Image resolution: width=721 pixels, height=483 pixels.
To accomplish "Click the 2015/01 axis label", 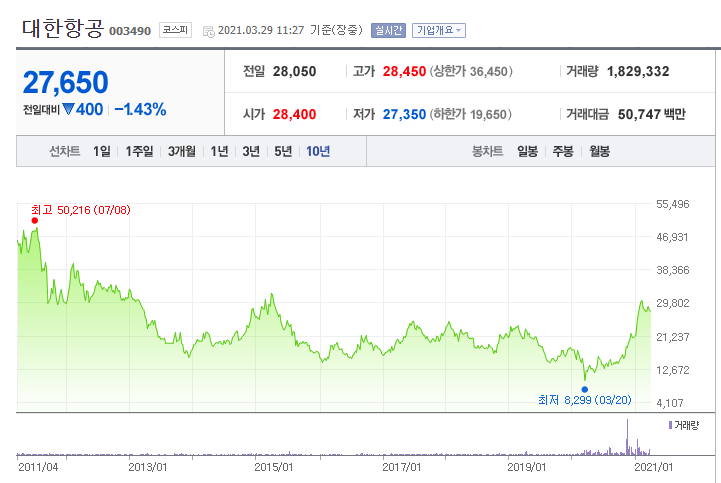I will tap(274, 467).
